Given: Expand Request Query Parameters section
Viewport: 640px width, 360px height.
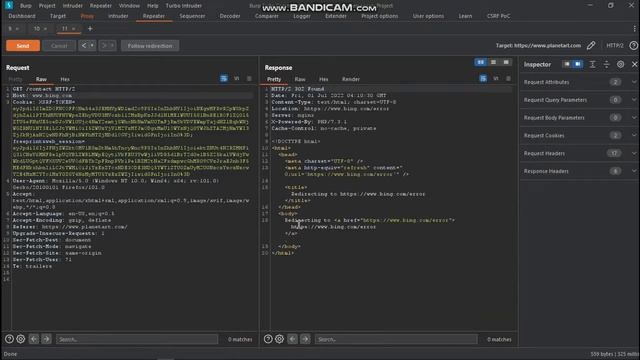Looking at the screenshot, I should pos(634,100).
